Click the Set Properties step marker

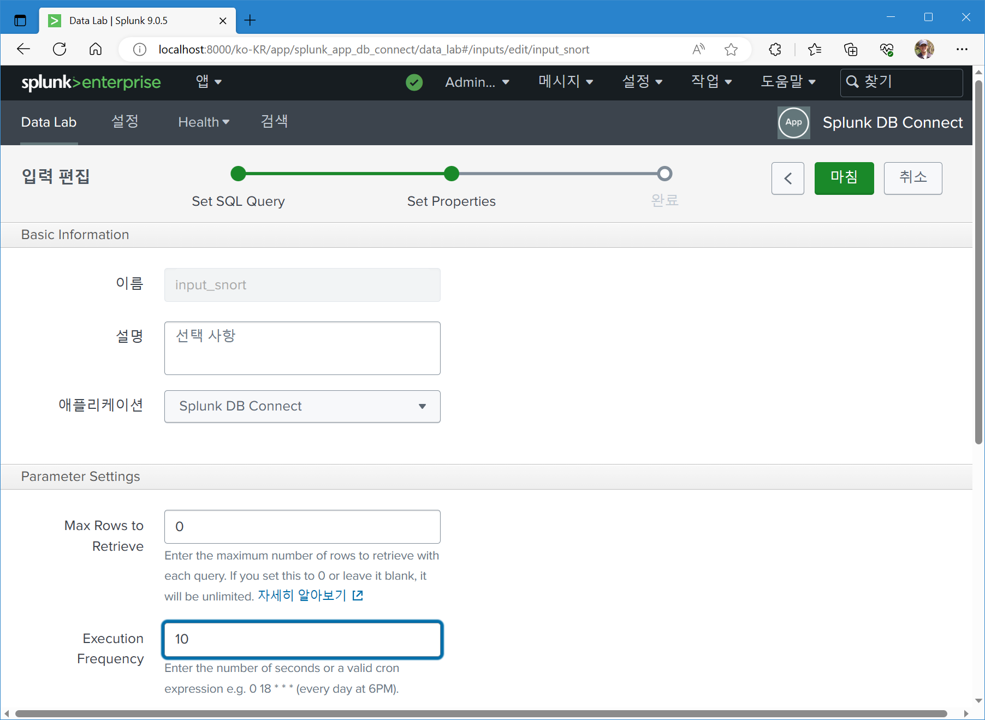[451, 173]
